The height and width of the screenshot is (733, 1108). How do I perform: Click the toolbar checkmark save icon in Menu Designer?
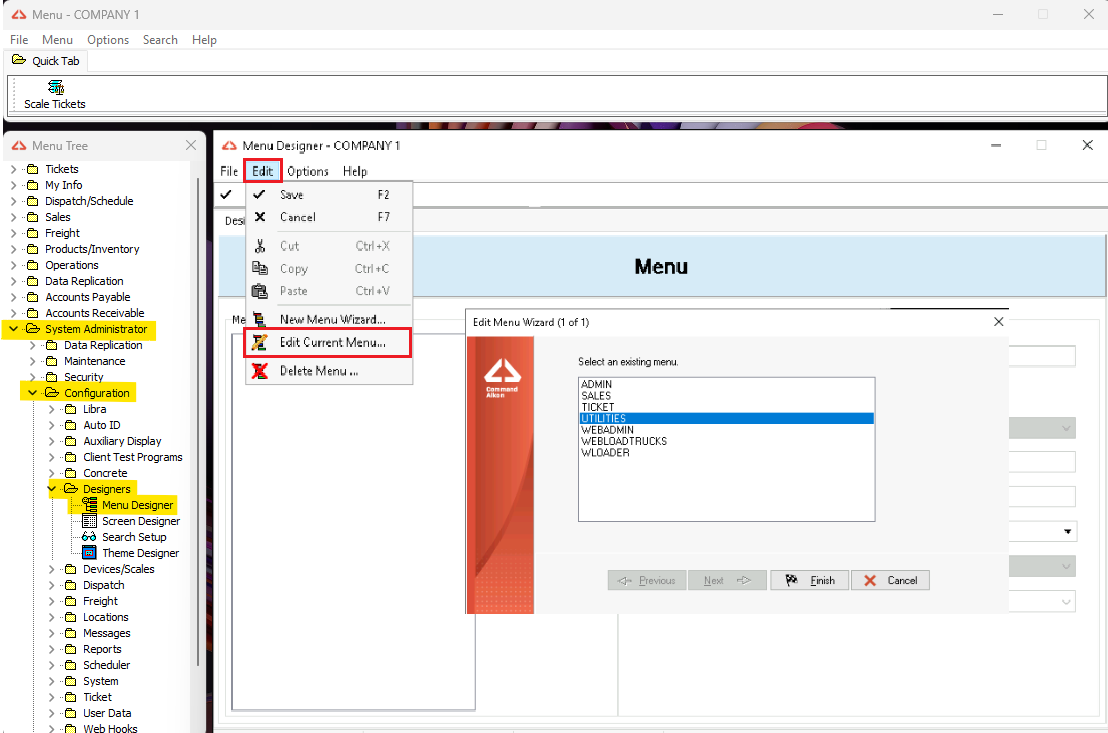click(226, 194)
